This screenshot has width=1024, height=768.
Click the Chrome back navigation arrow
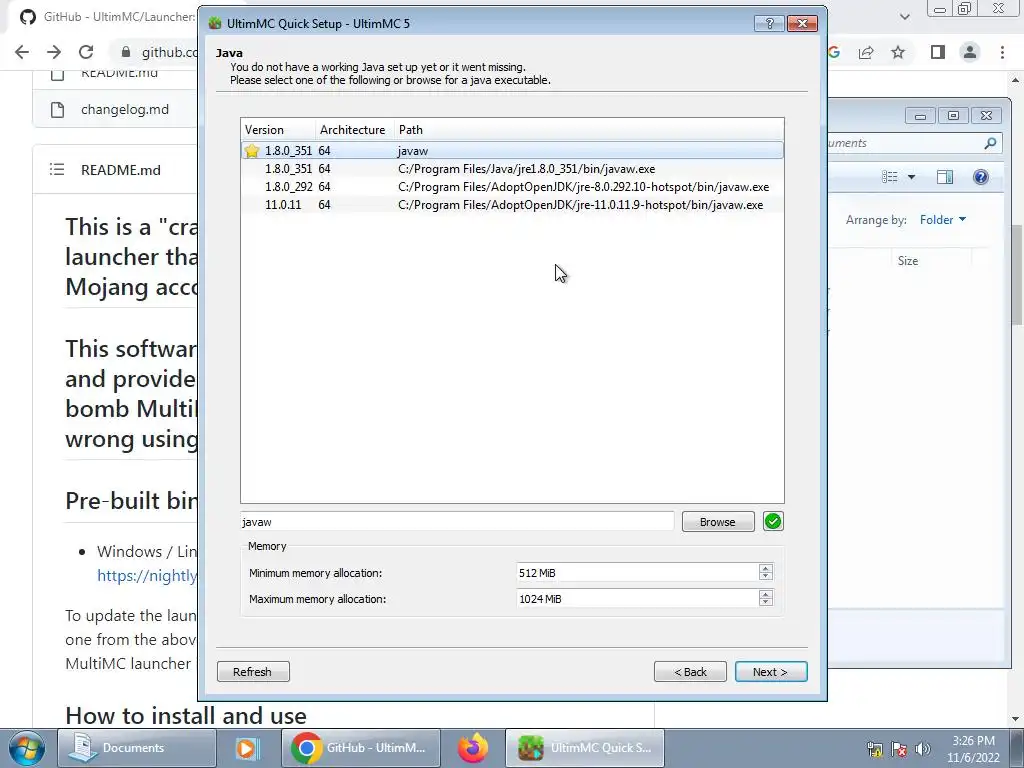tap(22, 52)
